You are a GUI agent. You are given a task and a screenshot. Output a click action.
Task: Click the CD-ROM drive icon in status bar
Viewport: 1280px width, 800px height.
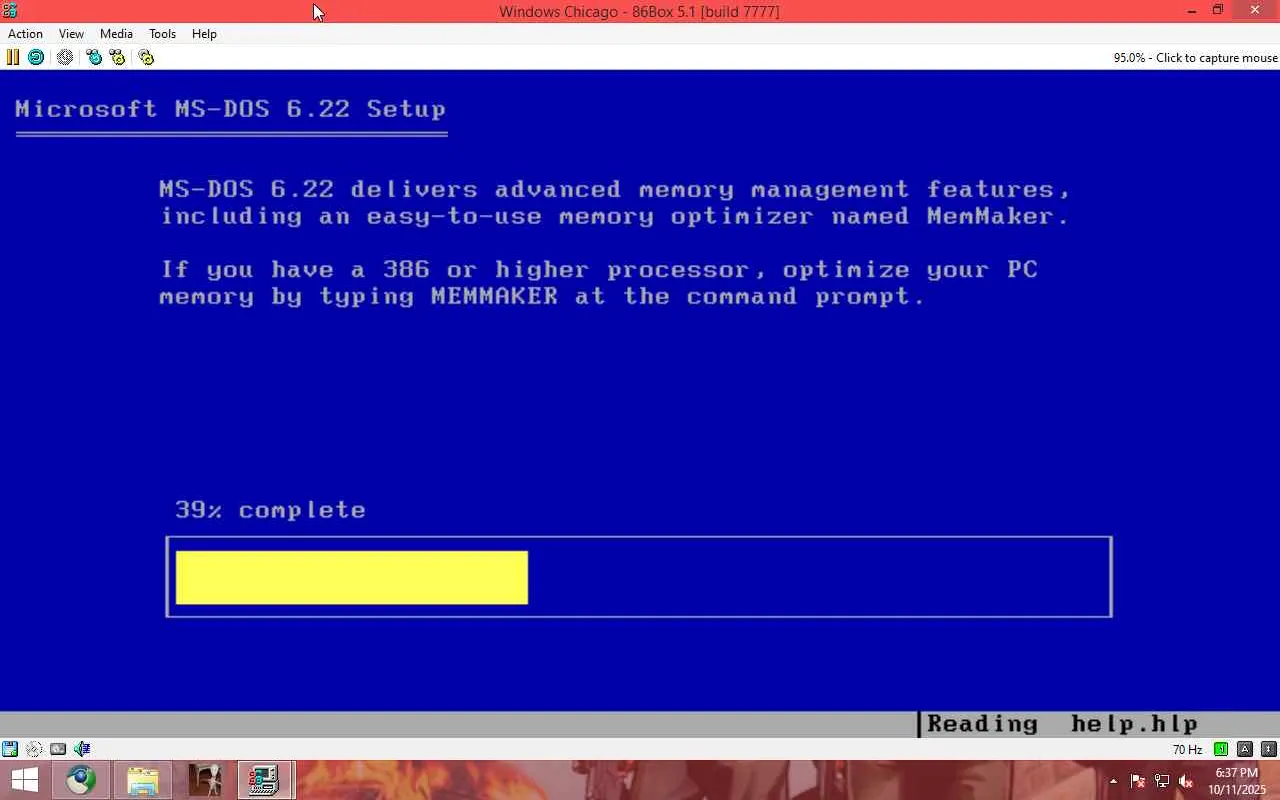click(x=34, y=748)
